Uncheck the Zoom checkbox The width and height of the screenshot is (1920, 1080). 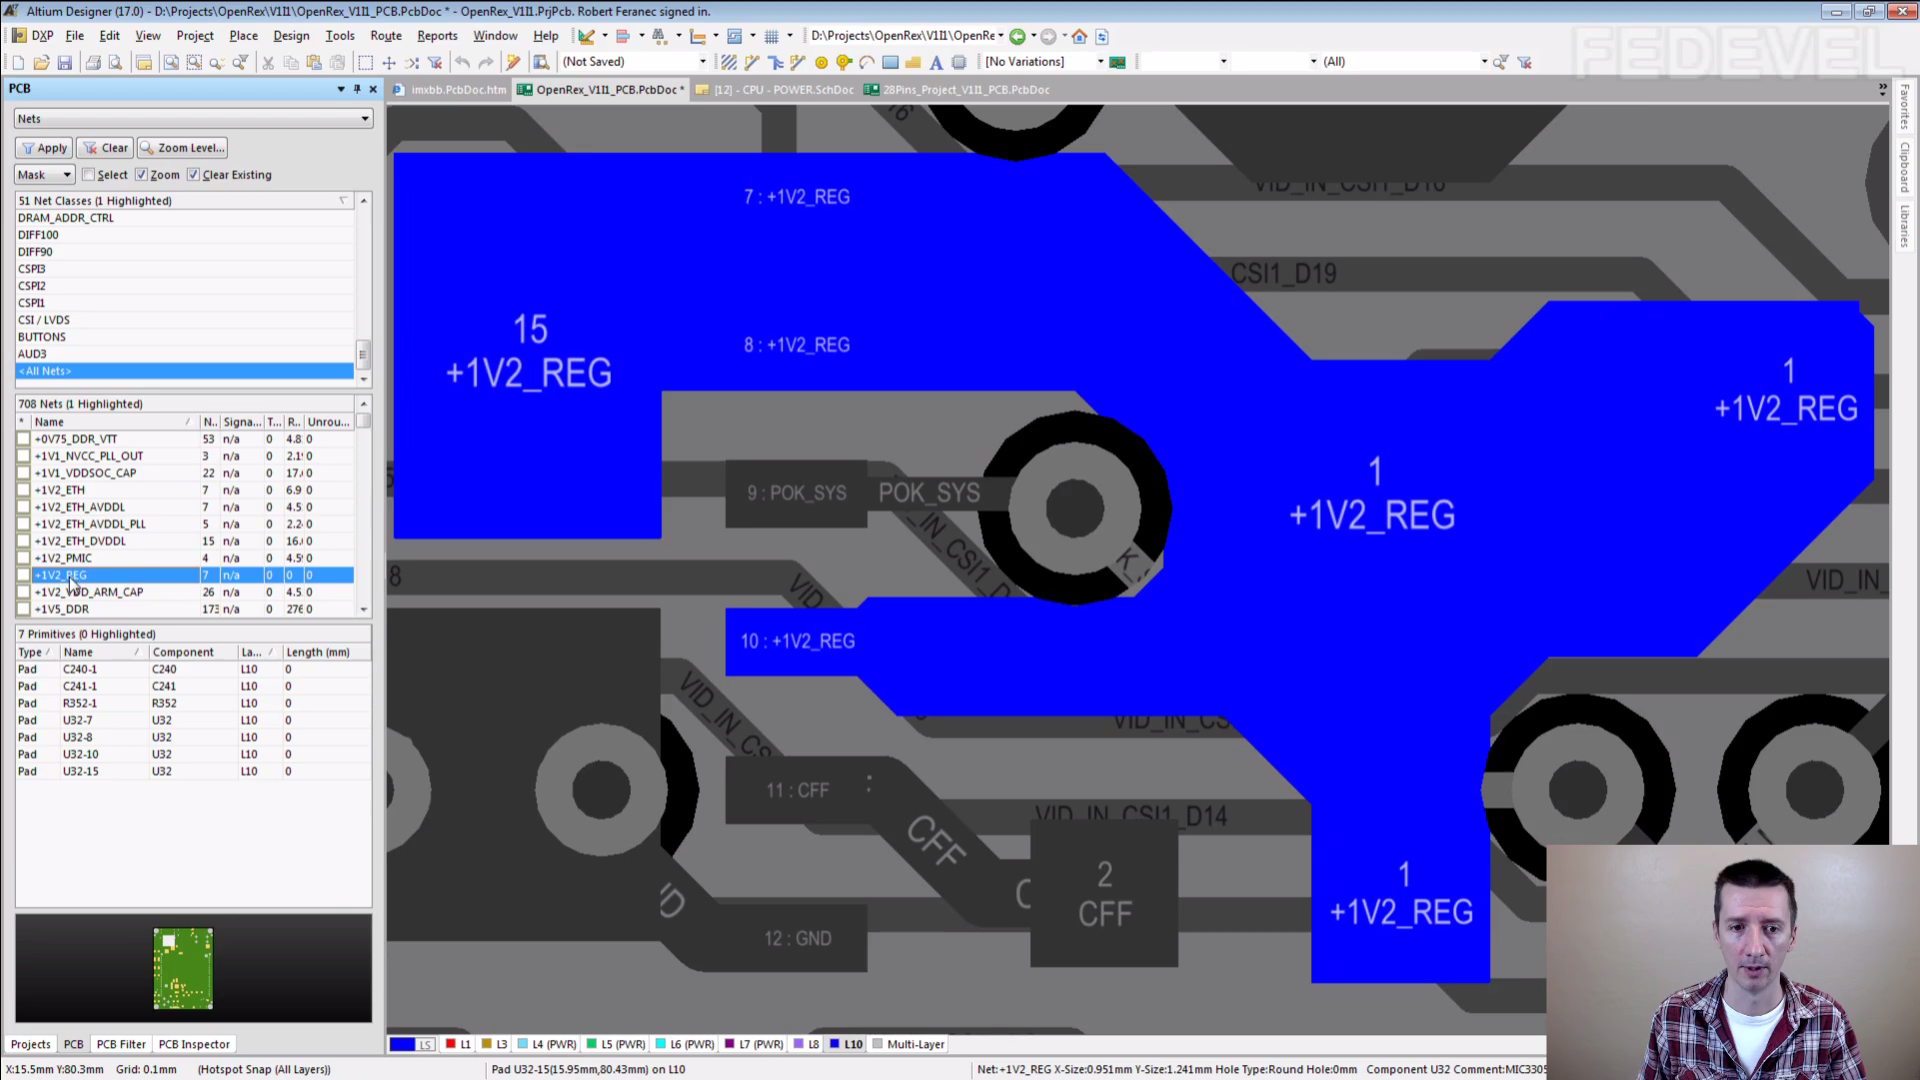pos(141,175)
